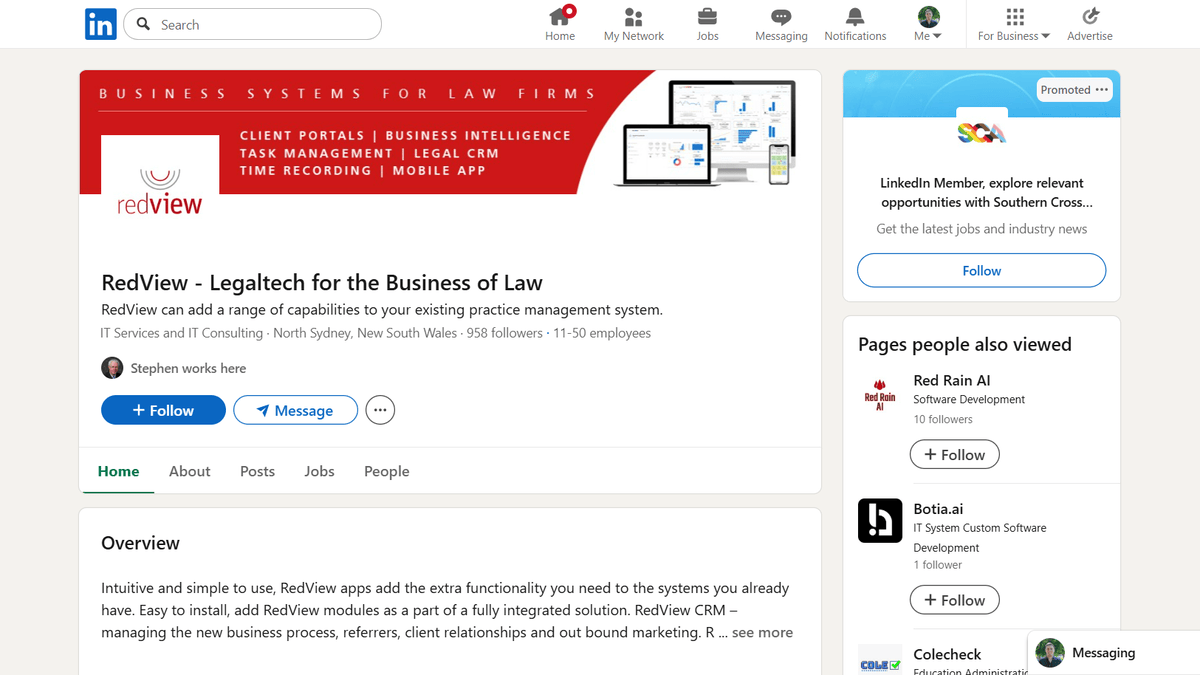Click the search magnifier icon
1200x675 pixels.
click(x=144, y=24)
